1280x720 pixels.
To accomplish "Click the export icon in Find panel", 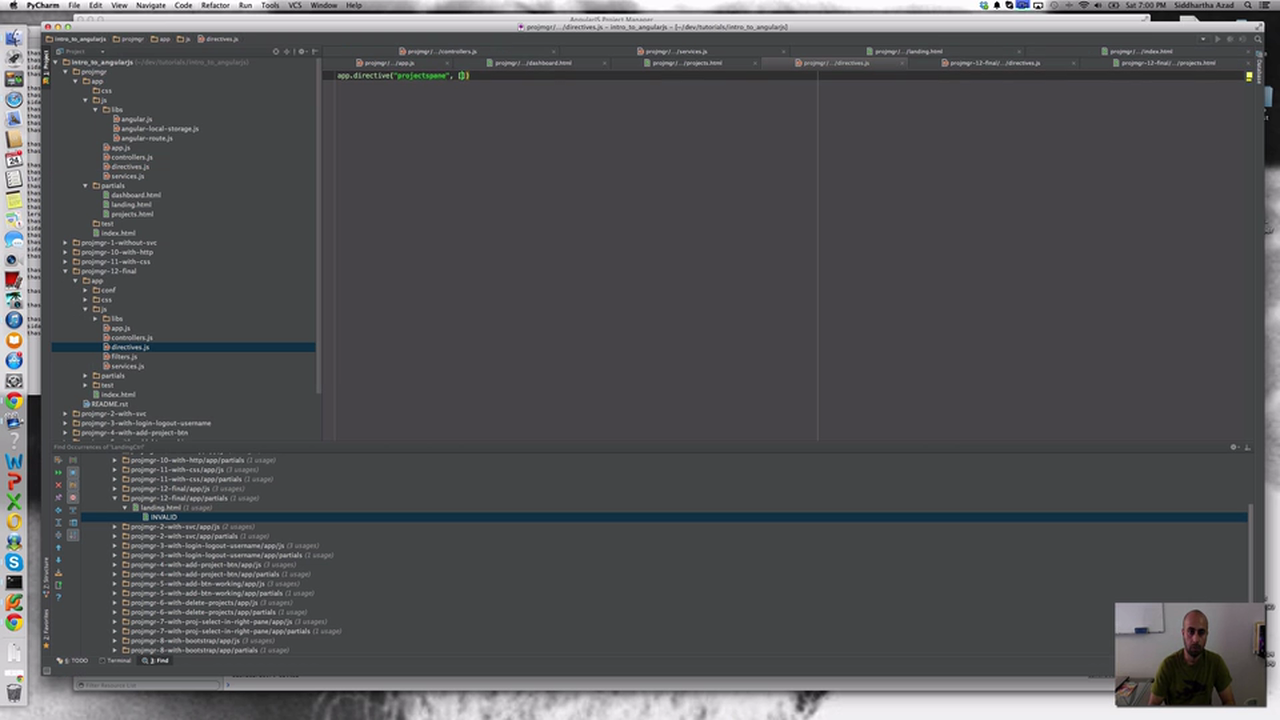I will [x=58, y=585].
